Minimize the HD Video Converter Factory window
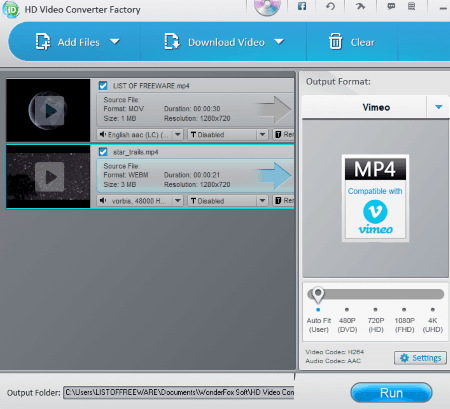Image resolution: width=450 pixels, height=409 pixels. coord(443,8)
